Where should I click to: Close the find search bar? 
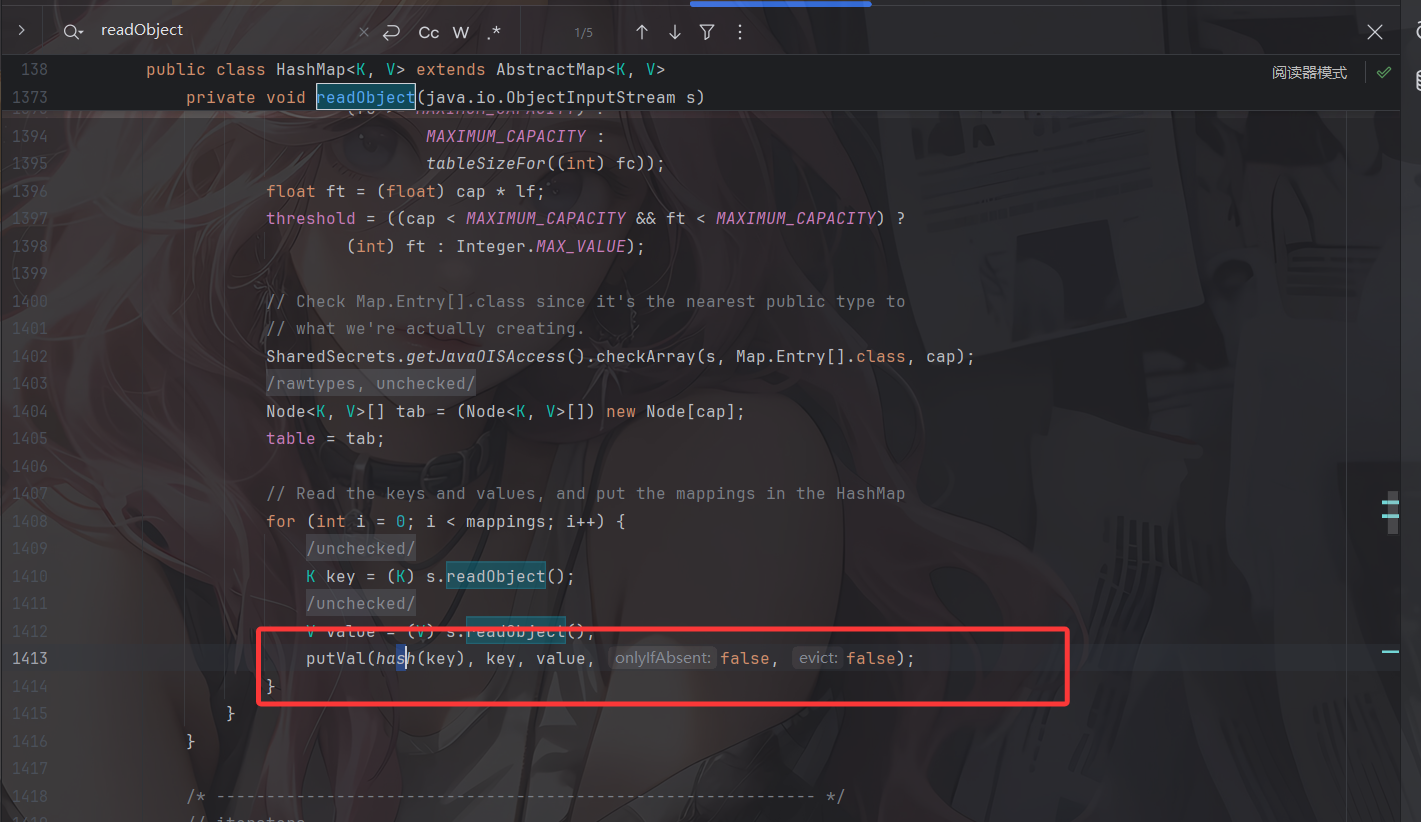(1375, 32)
